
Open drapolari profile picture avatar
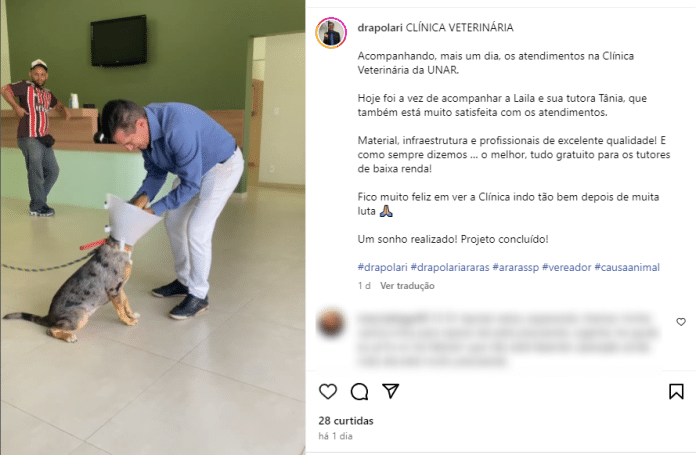pyautogui.click(x=331, y=33)
